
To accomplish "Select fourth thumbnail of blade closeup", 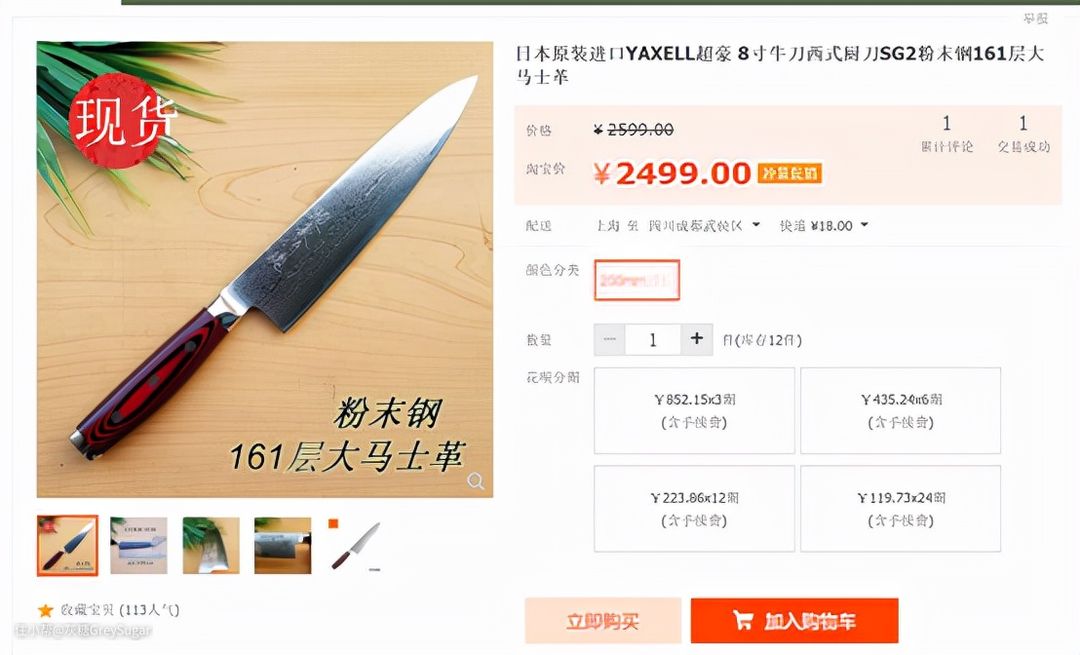I will (282, 545).
